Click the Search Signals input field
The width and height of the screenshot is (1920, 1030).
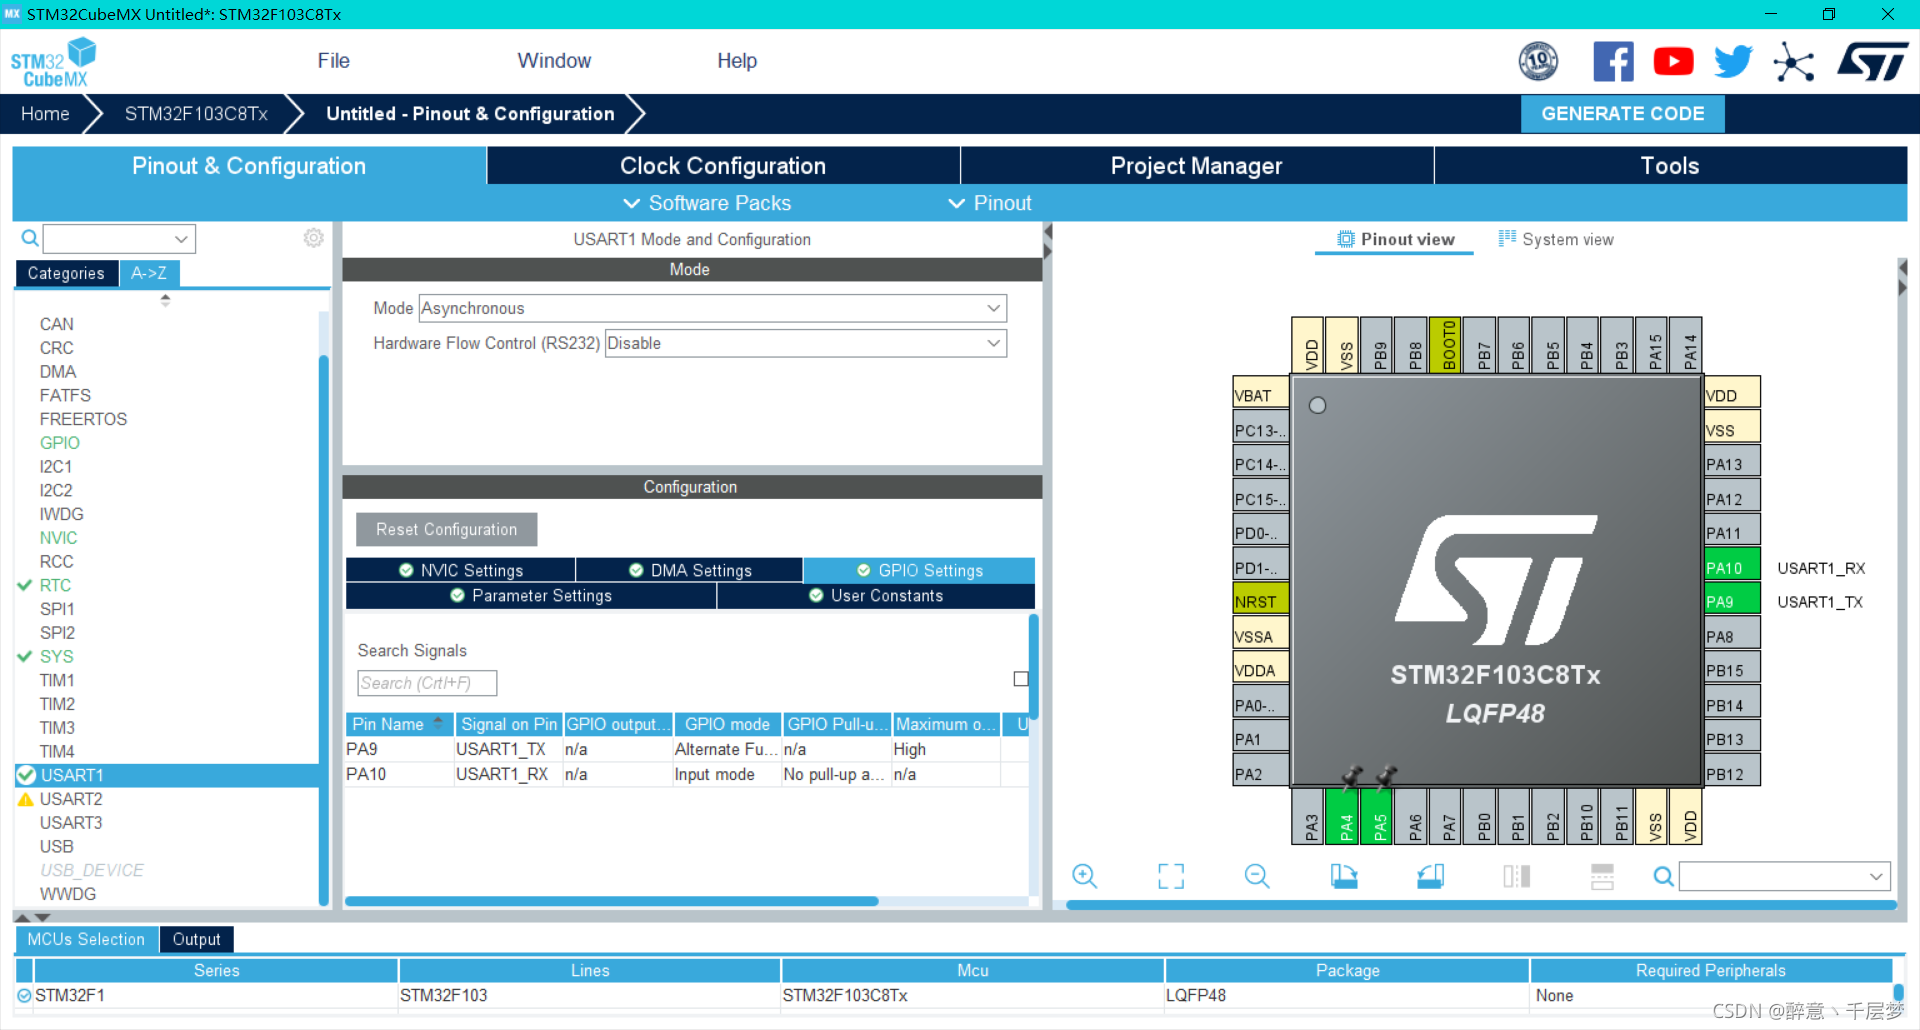pyautogui.click(x=427, y=683)
